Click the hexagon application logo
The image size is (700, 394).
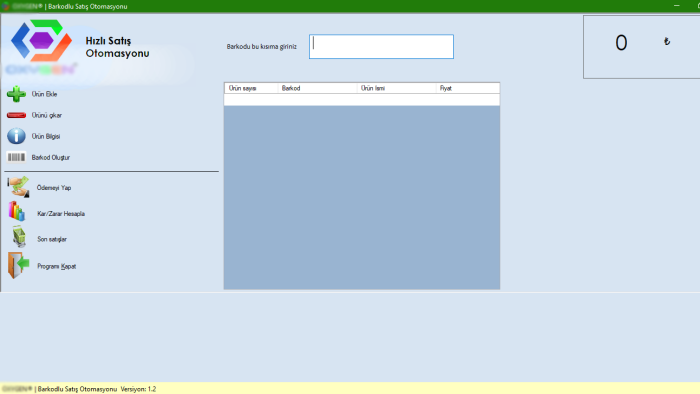pos(41,41)
